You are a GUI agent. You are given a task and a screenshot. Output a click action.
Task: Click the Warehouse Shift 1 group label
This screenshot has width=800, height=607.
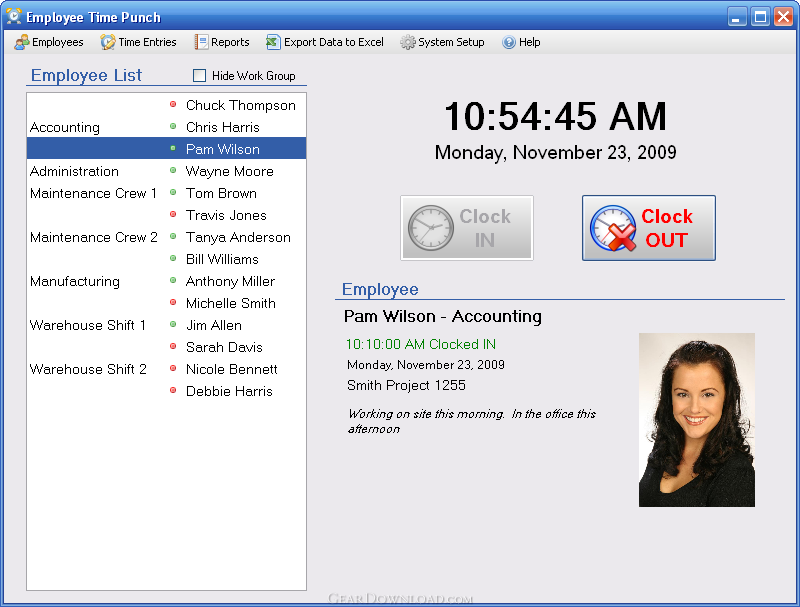[88, 325]
